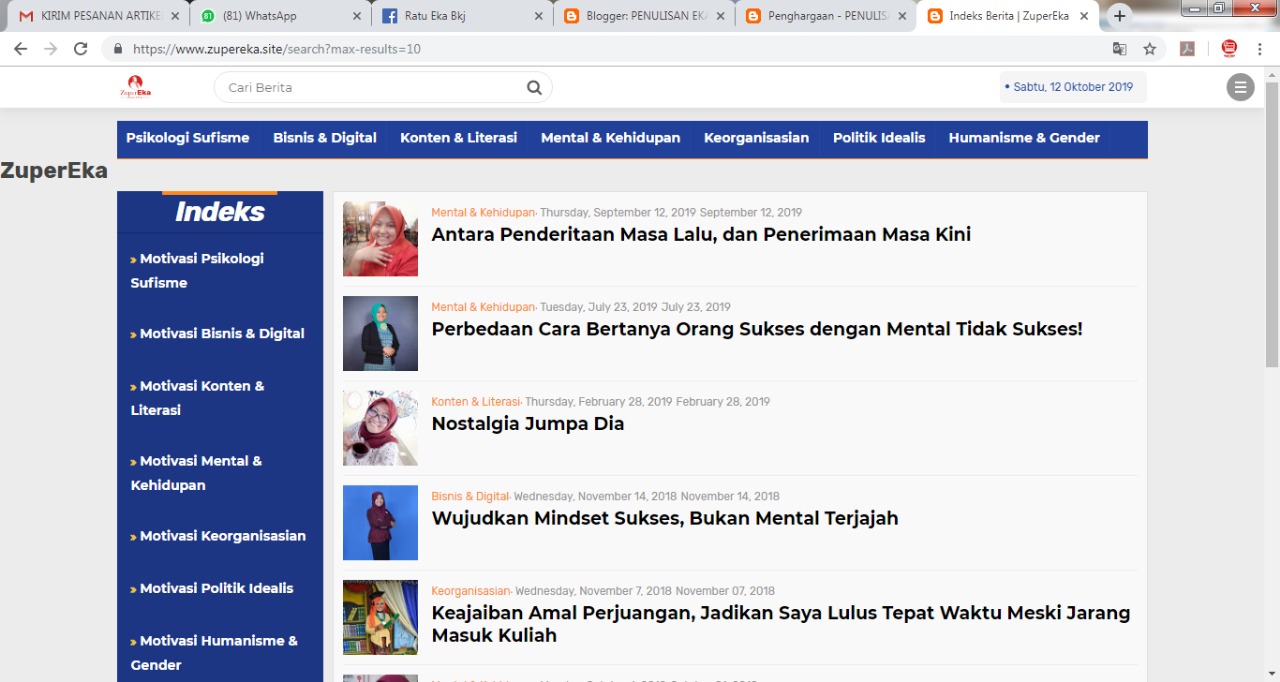Open Keajaiban Amal Perjuangan article headline
1280x682 pixels.
[x=781, y=624]
